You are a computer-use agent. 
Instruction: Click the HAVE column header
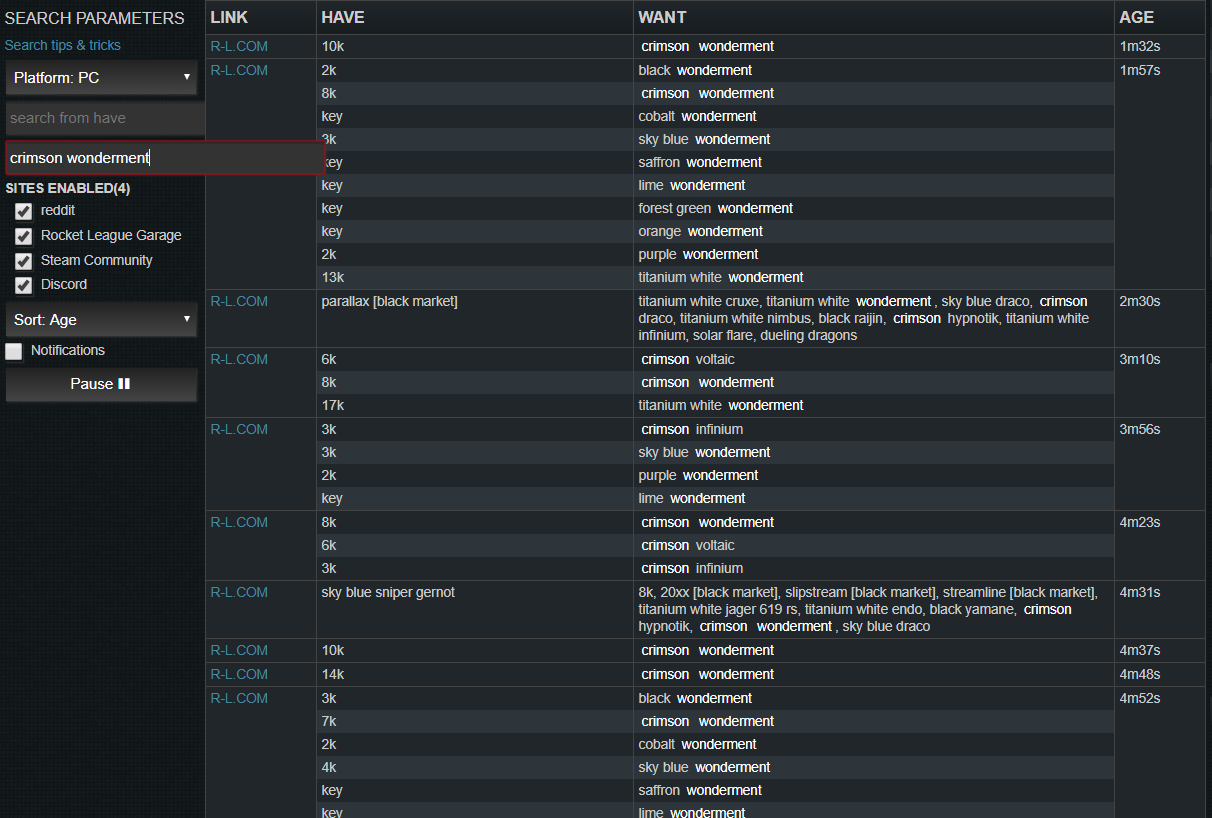(343, 17)
